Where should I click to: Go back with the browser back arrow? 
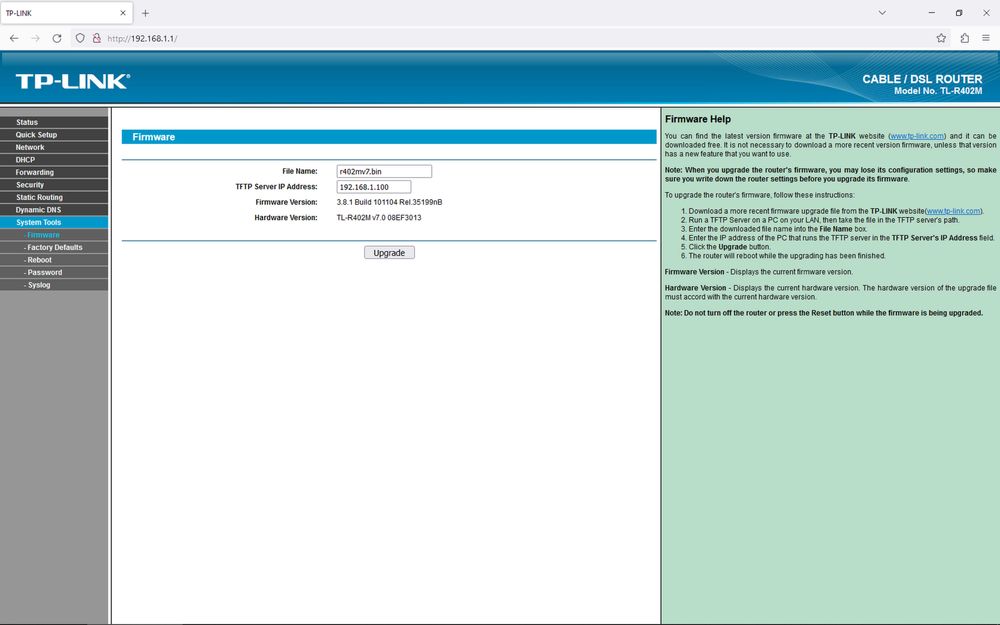[14, 38]
